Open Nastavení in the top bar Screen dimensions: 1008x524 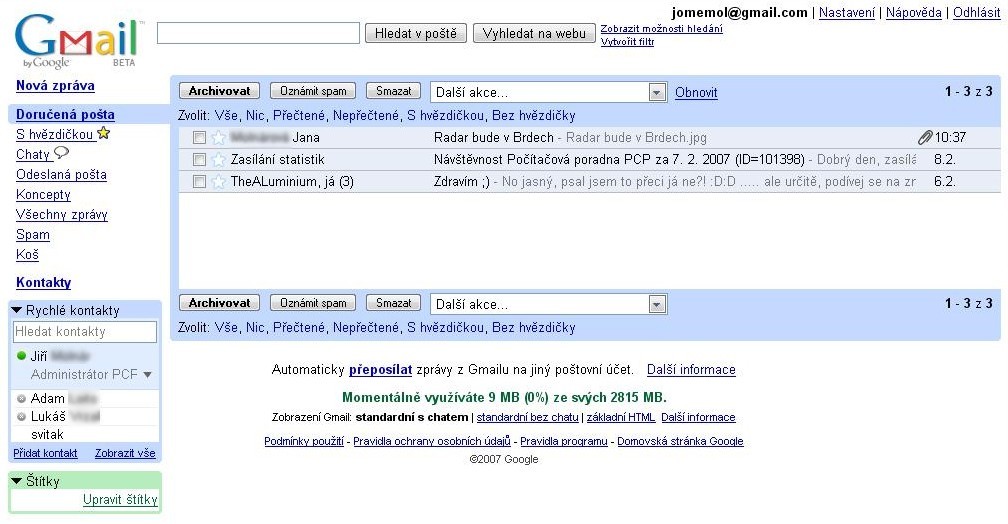point(847,12)
